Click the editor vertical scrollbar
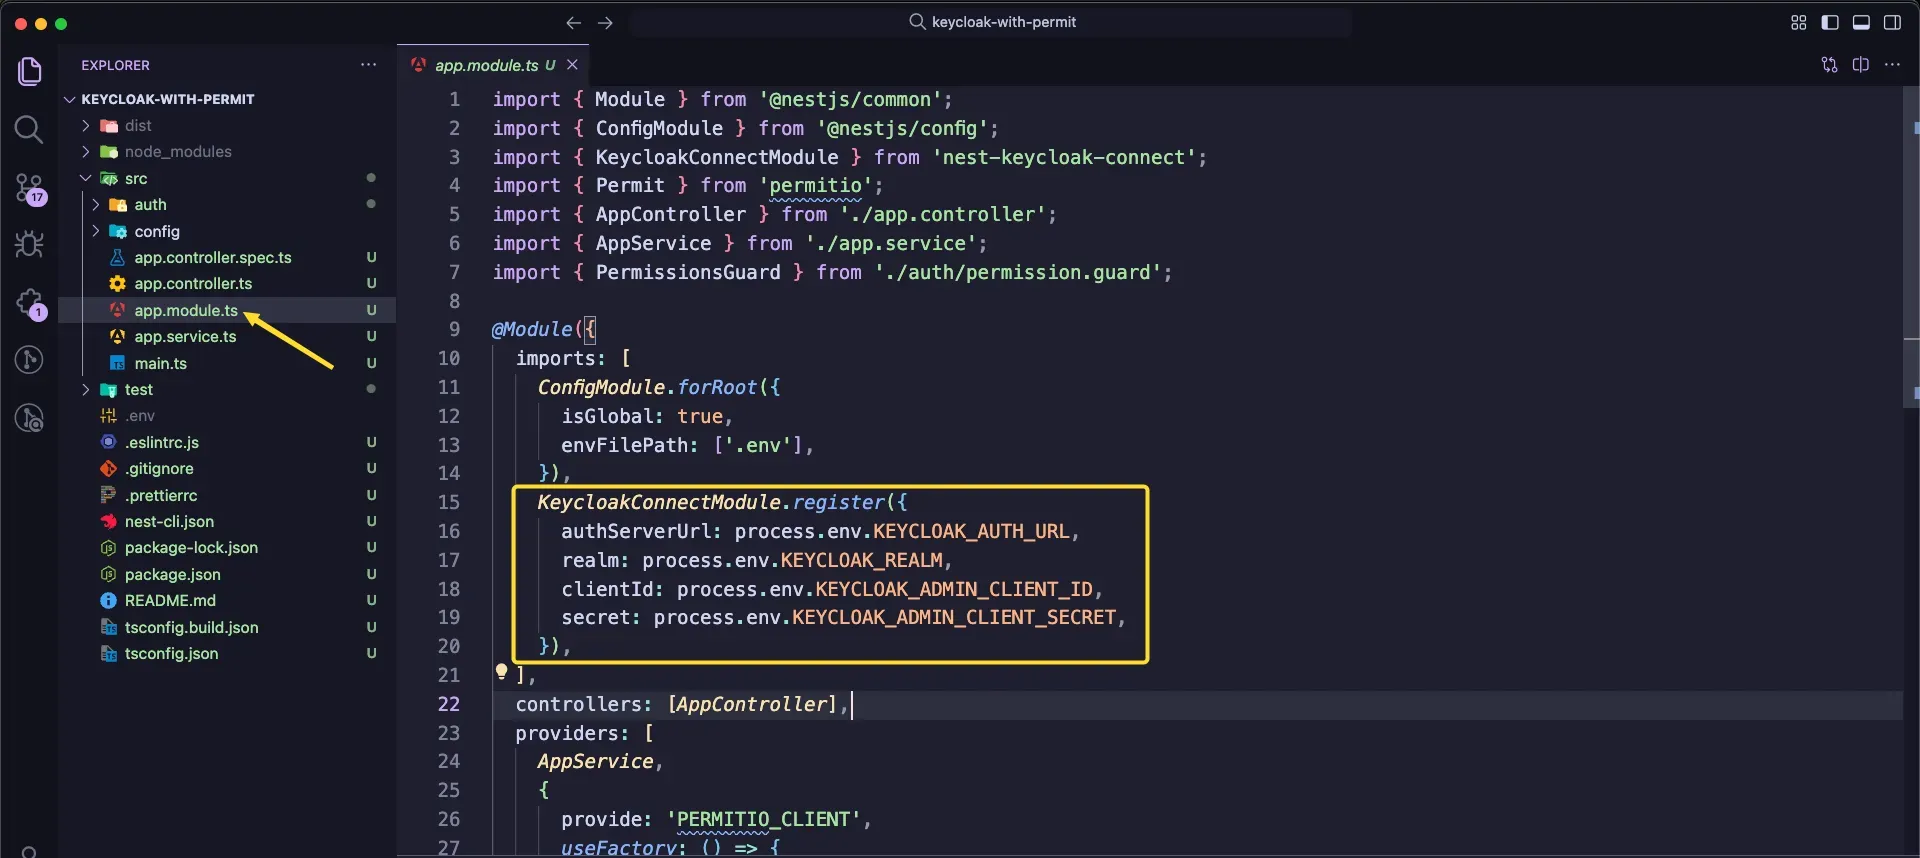The width and height of the screenshot is (1920, 858). (x=1910, y=250)
